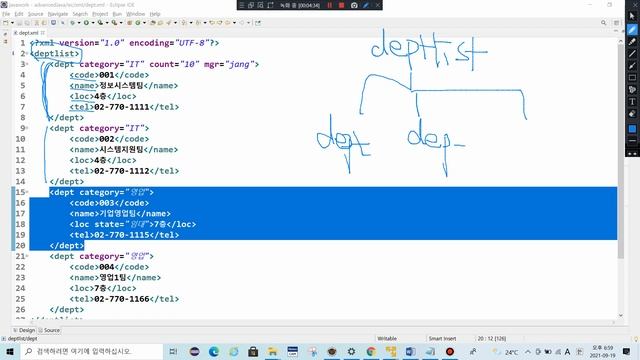Show hidden system tray icons
The width and height of the screenshot is (640, 360).
pyautogui.click(x=528, y=352)
